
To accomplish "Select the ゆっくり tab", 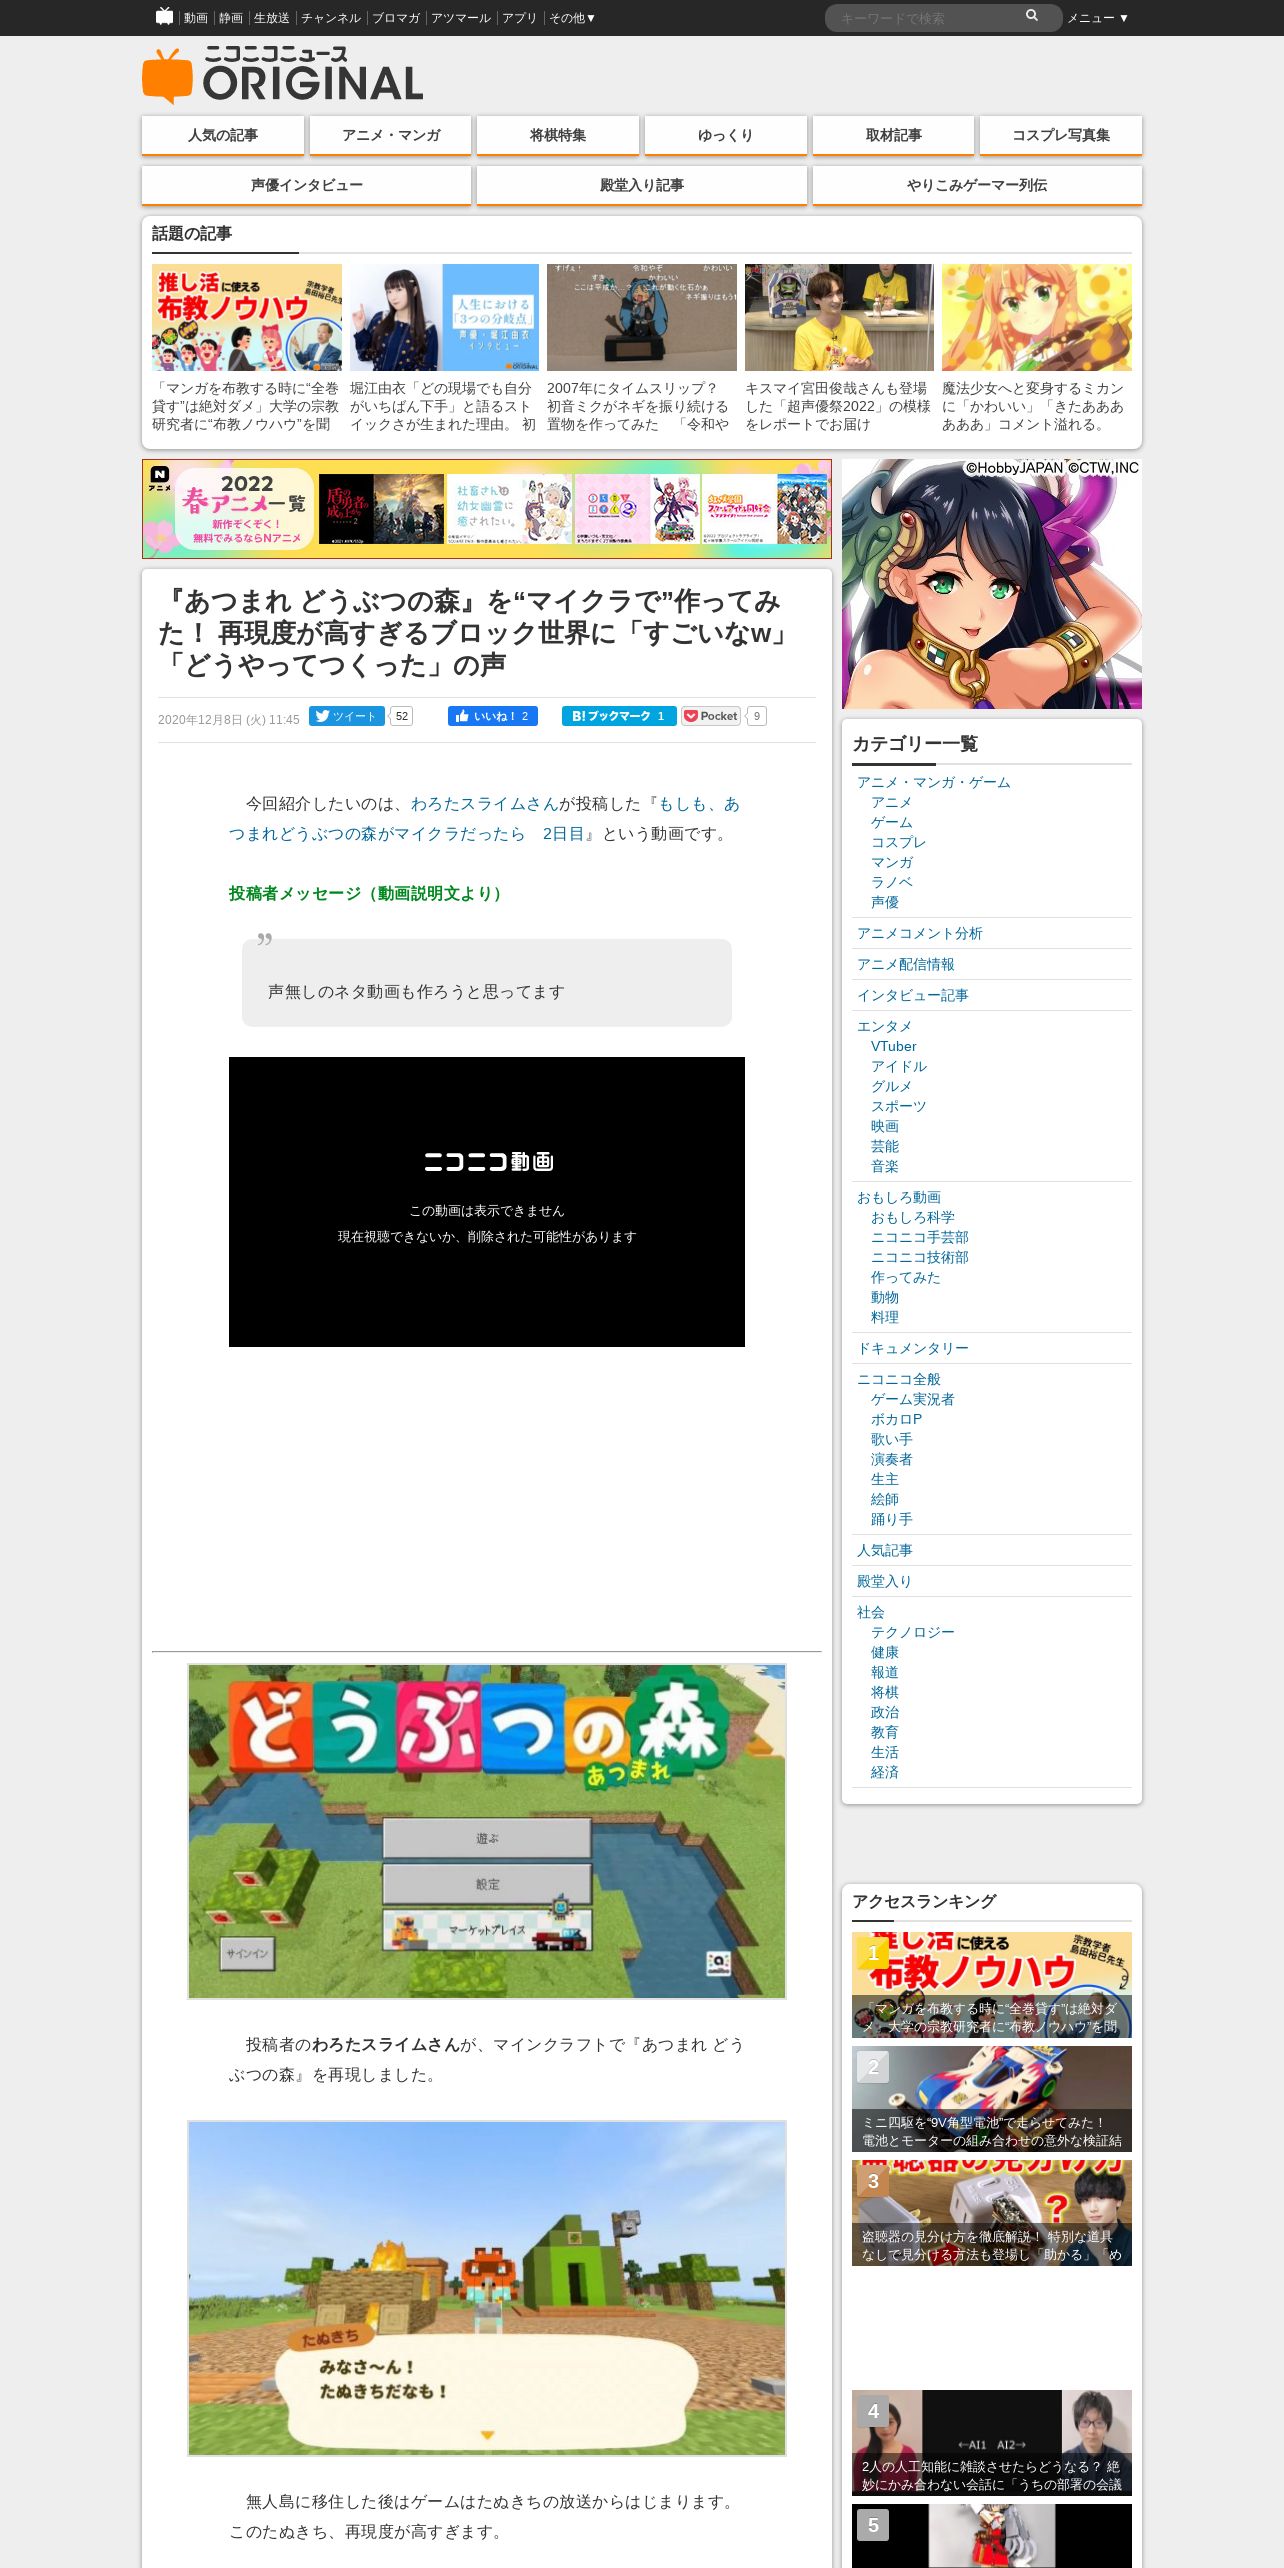I will click(726, 135).
